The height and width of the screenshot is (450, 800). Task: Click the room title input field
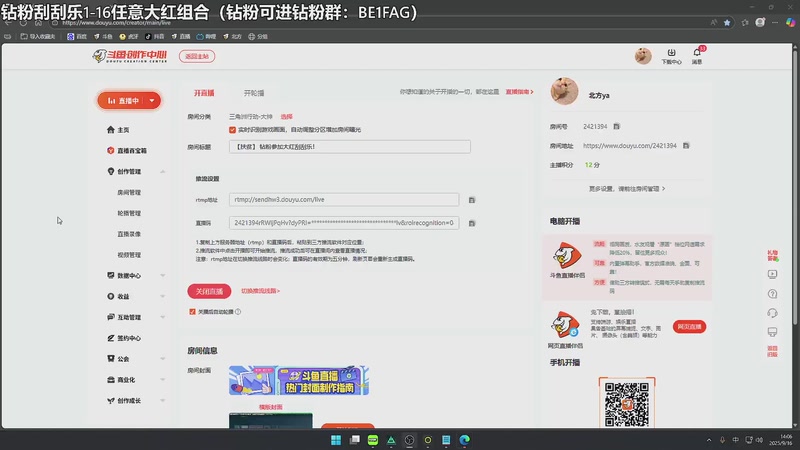(349, 147)
